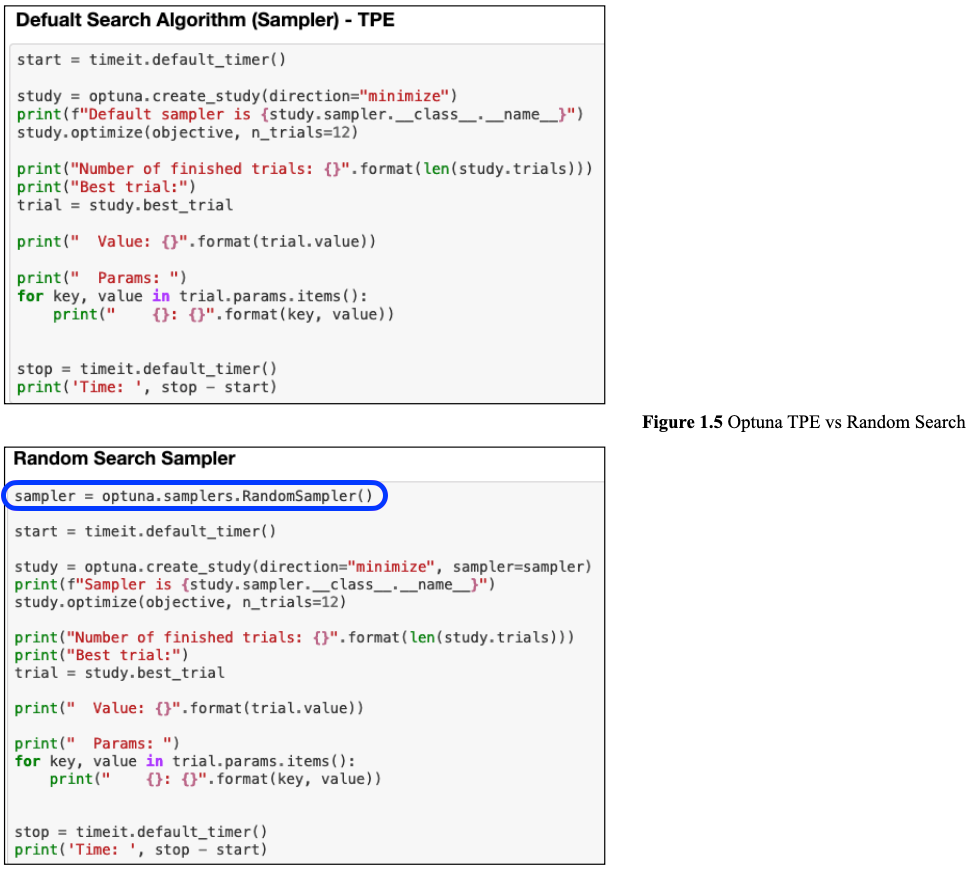Click the stop timer line in TPE cell
The height and width of the screenshot is (870, 970).
coord(147,369)
